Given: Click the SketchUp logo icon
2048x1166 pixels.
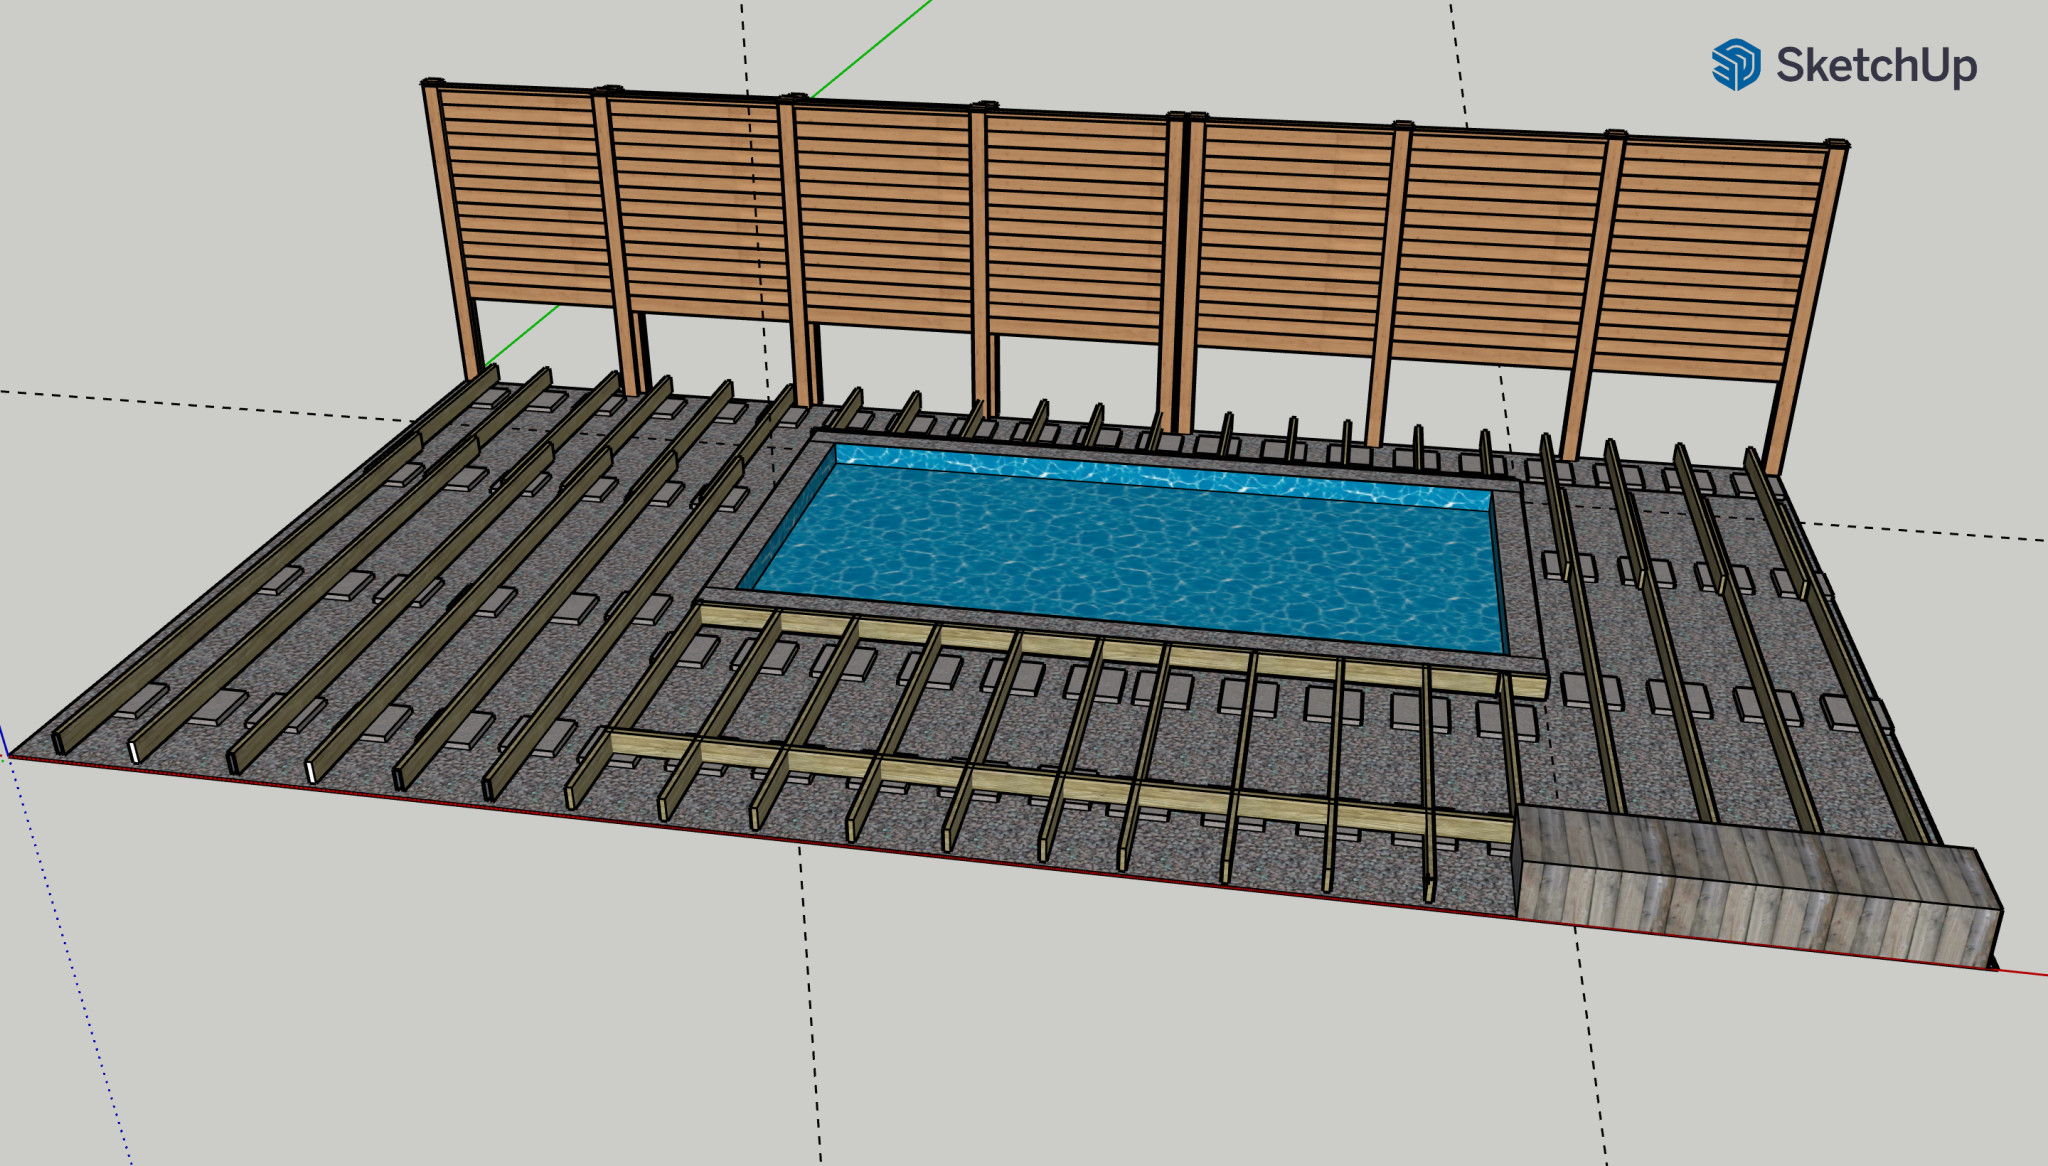Looking at the screenshot, I should click(x=1735, y=65).
